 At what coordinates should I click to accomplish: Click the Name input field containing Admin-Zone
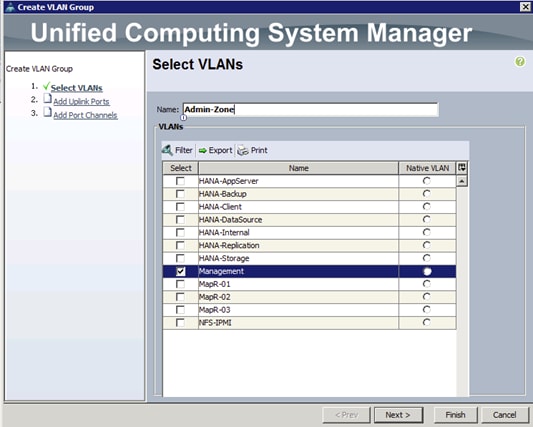pyautogui.click(x=310, y=109)
